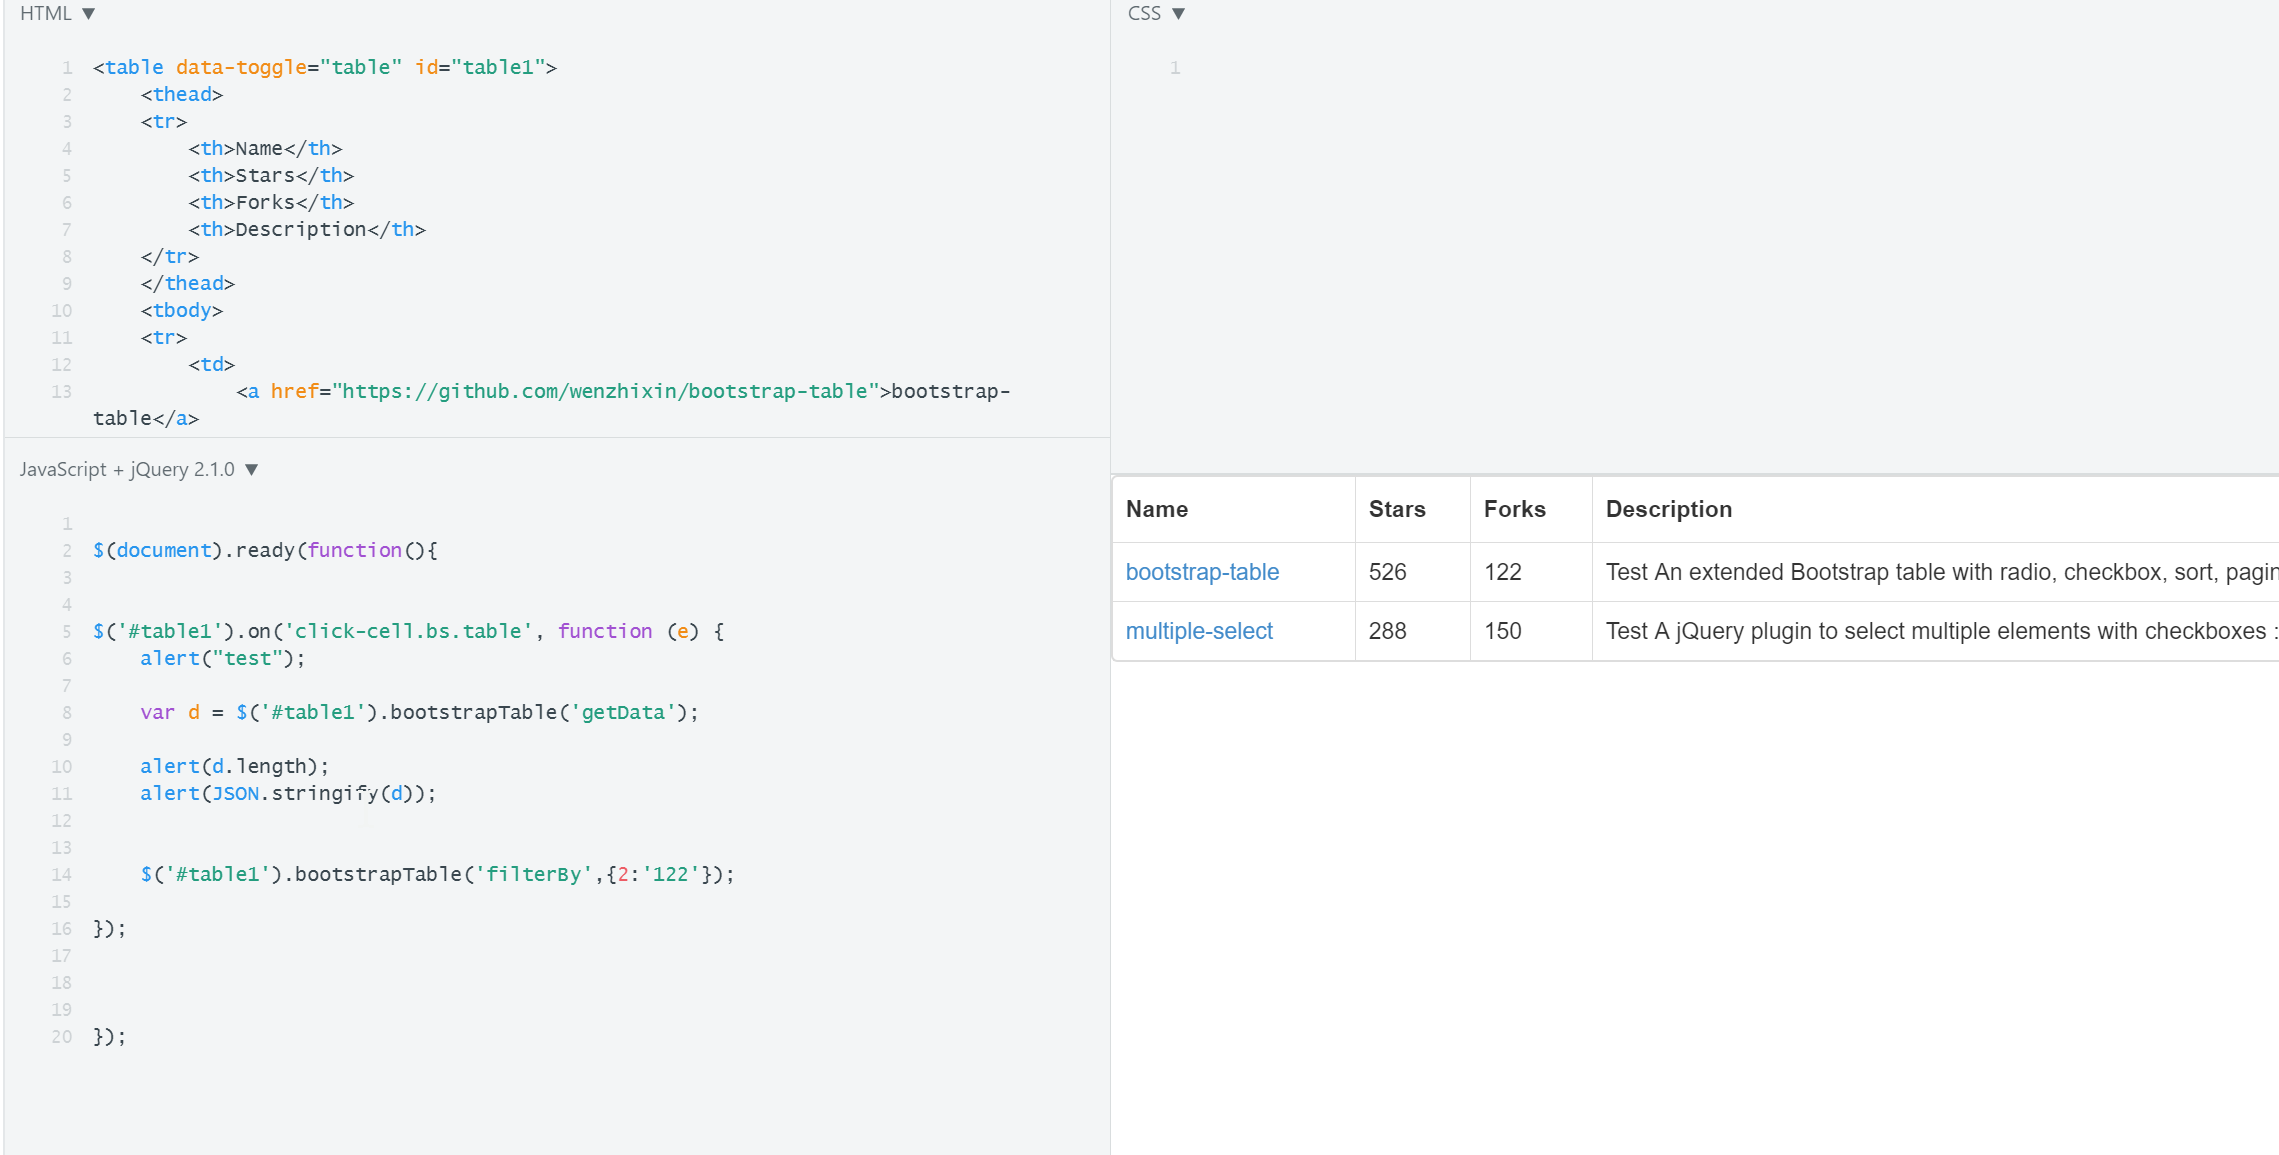Click the table cell showing 150 forks
The height and width of the screenshot is (1155, 2279).
1502,631
